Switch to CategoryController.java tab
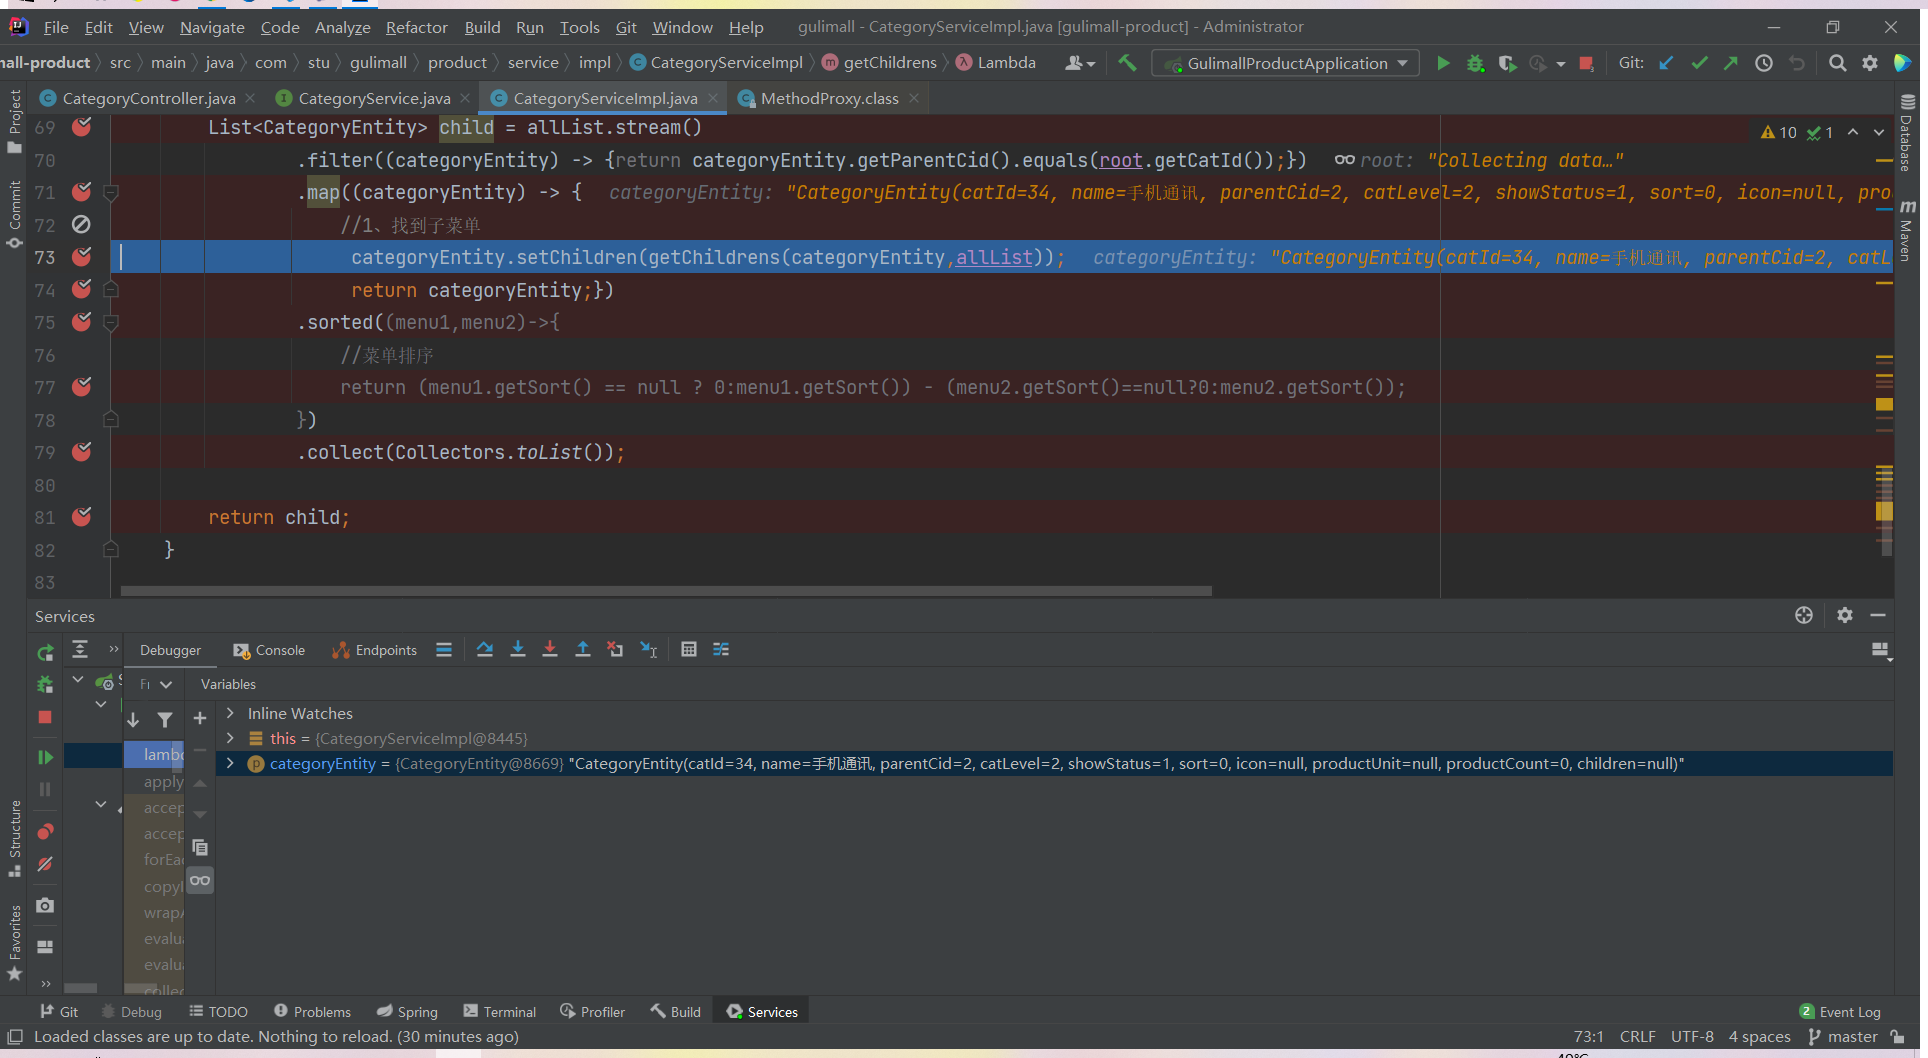Viewport: 1928px width, 1058px height. [x=148, y=98]
